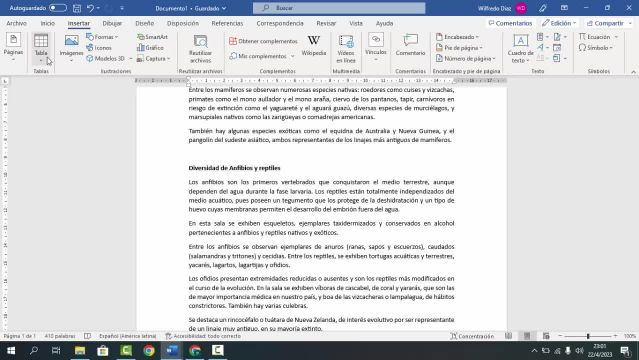Click the Página 1 de 1 indicator
This screenshot has height=360, width=639.
(x=19, y=336)
